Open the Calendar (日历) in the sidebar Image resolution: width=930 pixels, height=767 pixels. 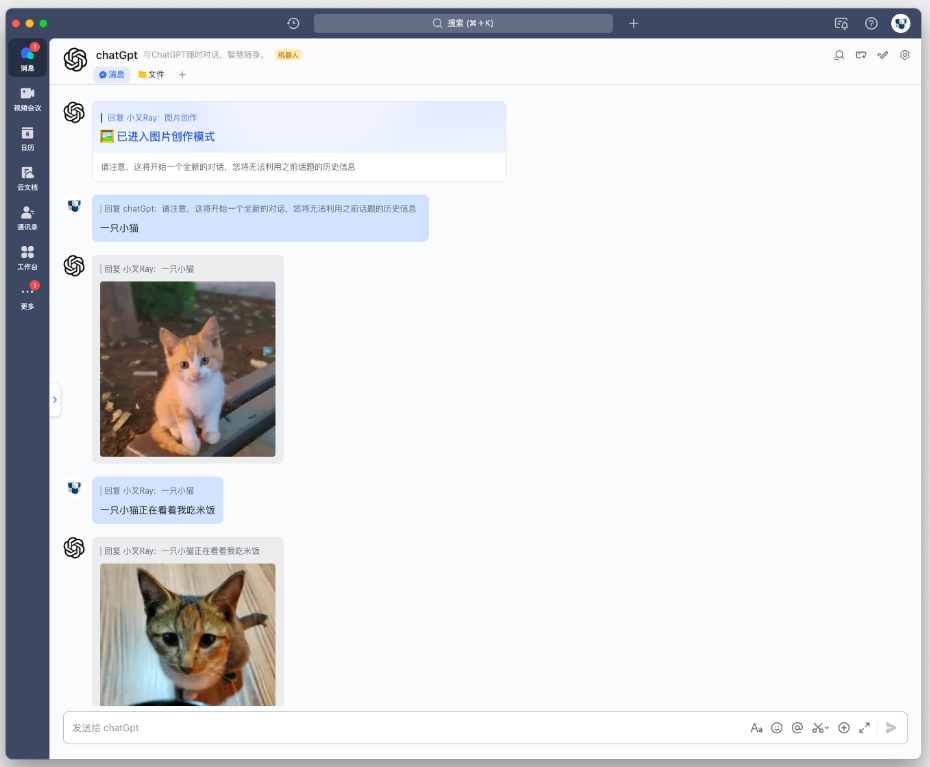(27, 138)
